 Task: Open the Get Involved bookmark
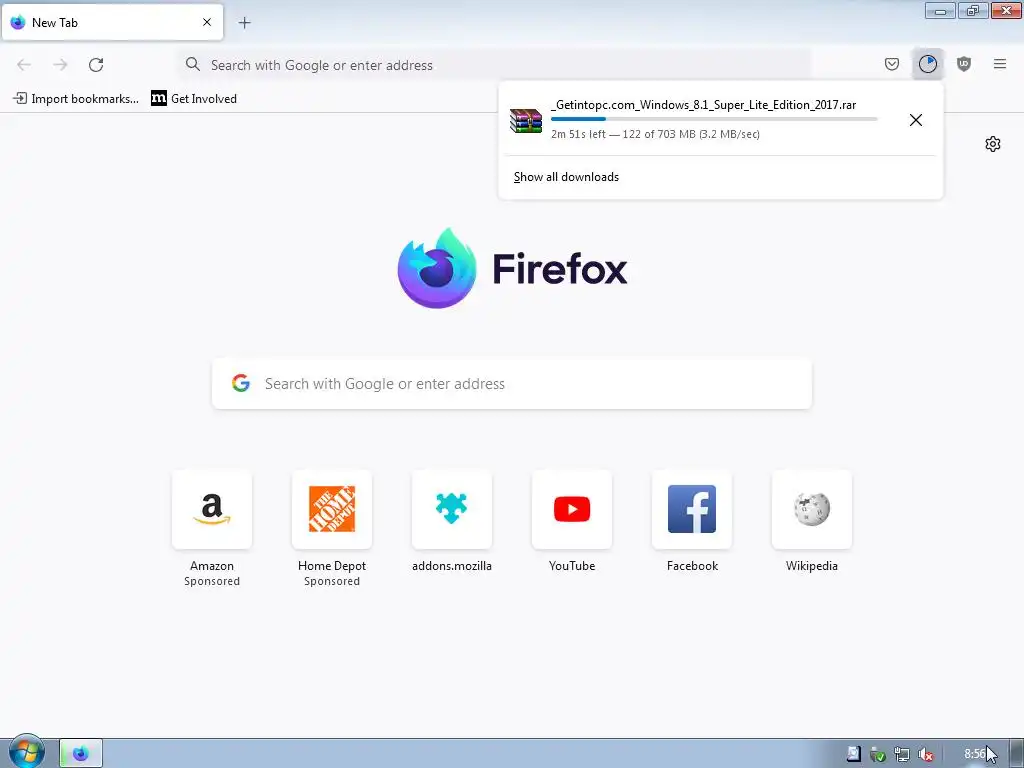(194, 99)
